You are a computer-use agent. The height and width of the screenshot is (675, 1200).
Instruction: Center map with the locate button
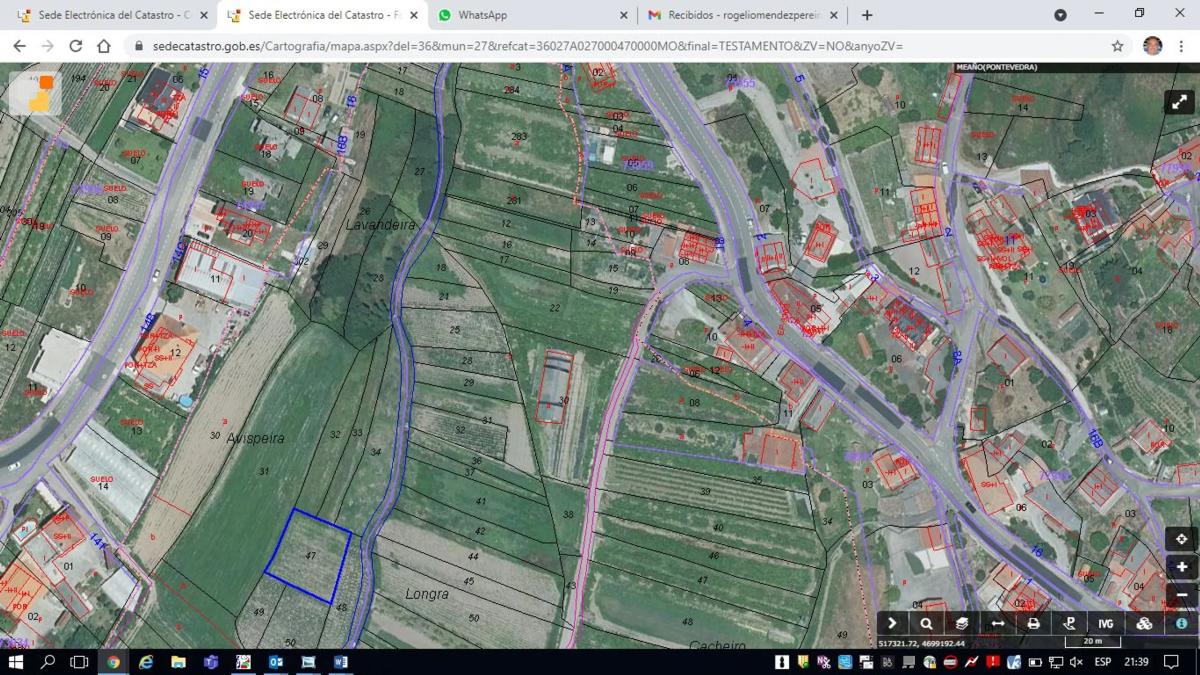1181,539
